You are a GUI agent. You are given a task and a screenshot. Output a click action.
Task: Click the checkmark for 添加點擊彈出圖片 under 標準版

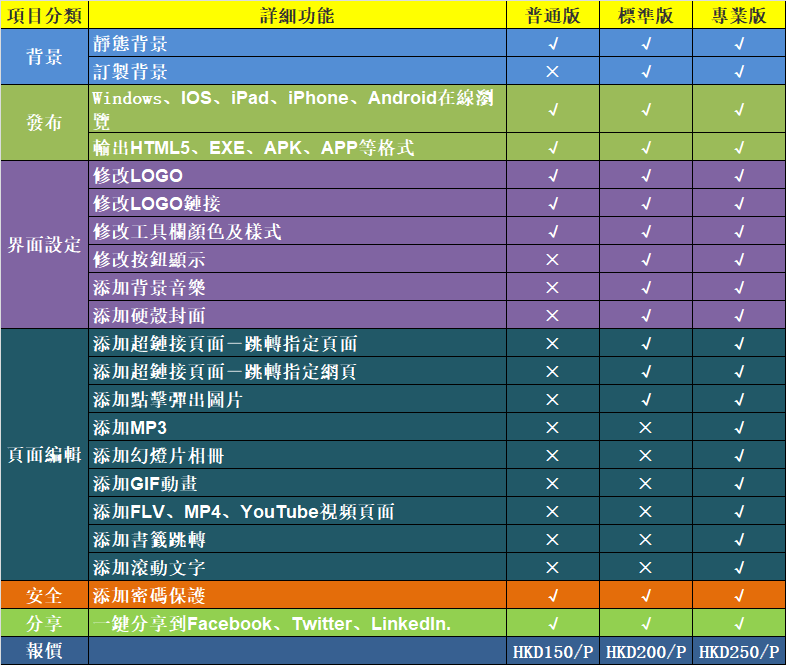646,400
